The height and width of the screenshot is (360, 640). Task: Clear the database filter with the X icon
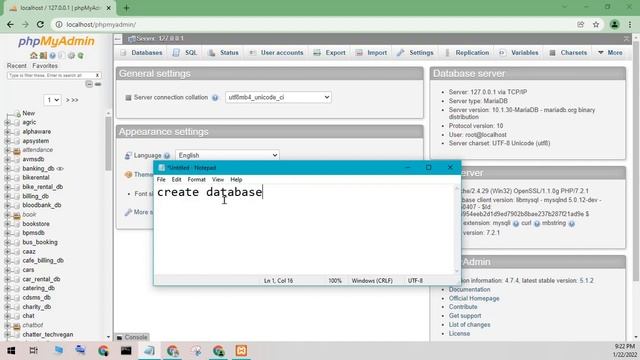tap(97, 76)
